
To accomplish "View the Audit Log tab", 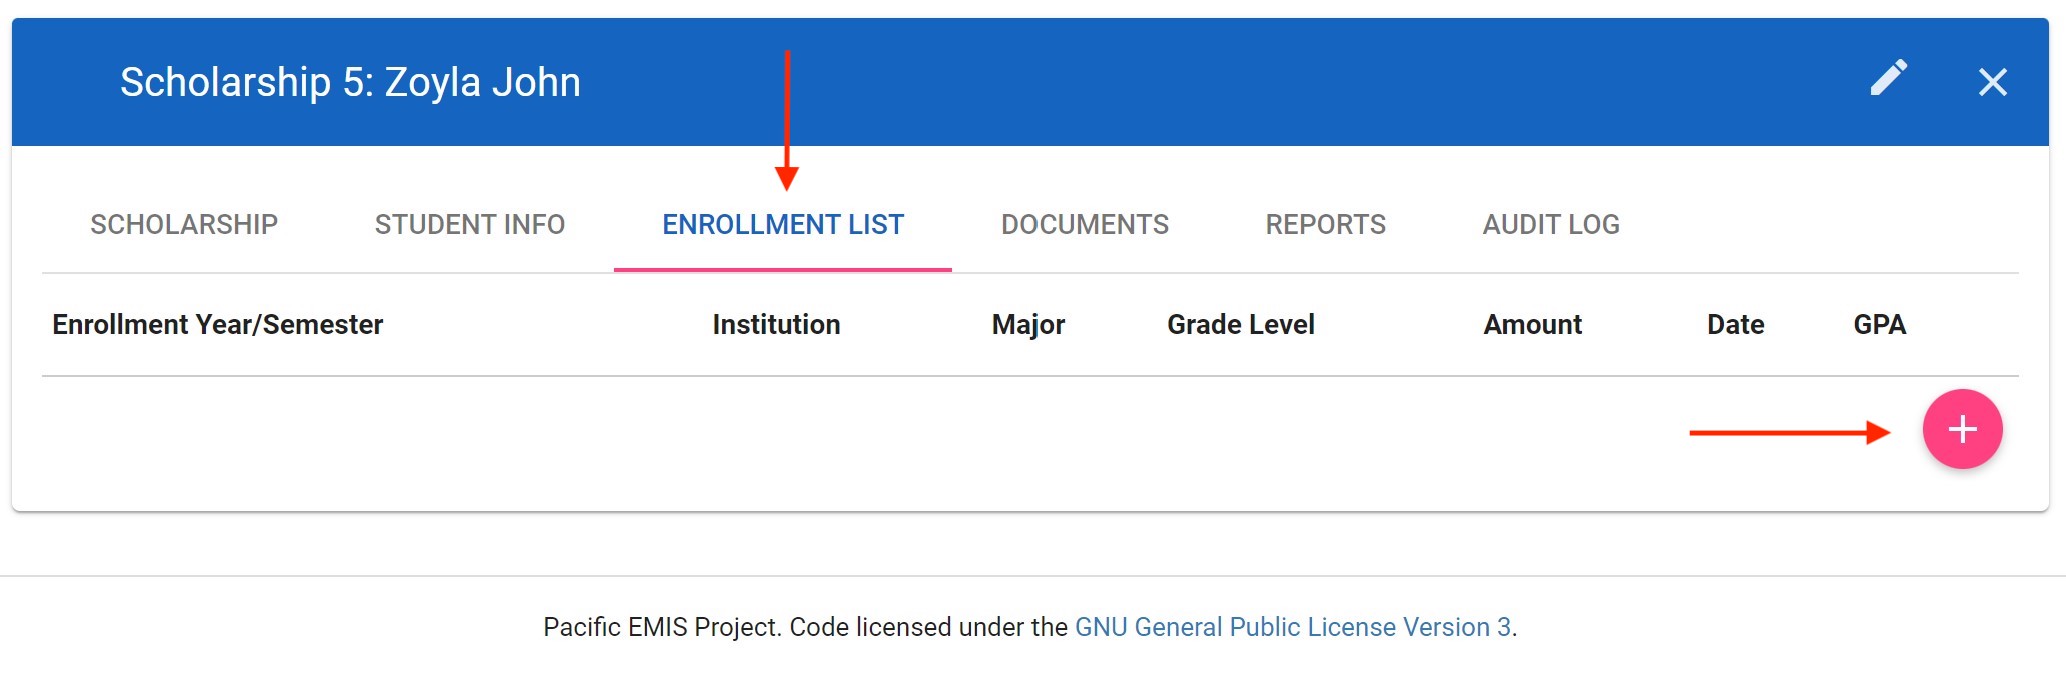I will (x=1551, y=224).
